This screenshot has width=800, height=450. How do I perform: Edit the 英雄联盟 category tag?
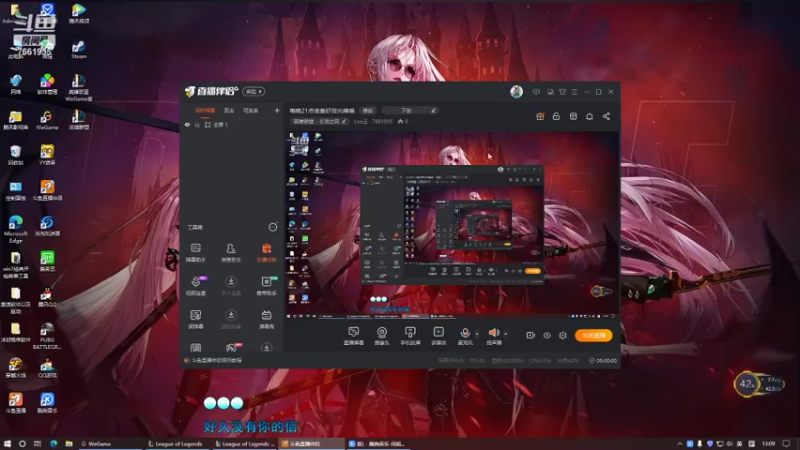pos(319,121)
